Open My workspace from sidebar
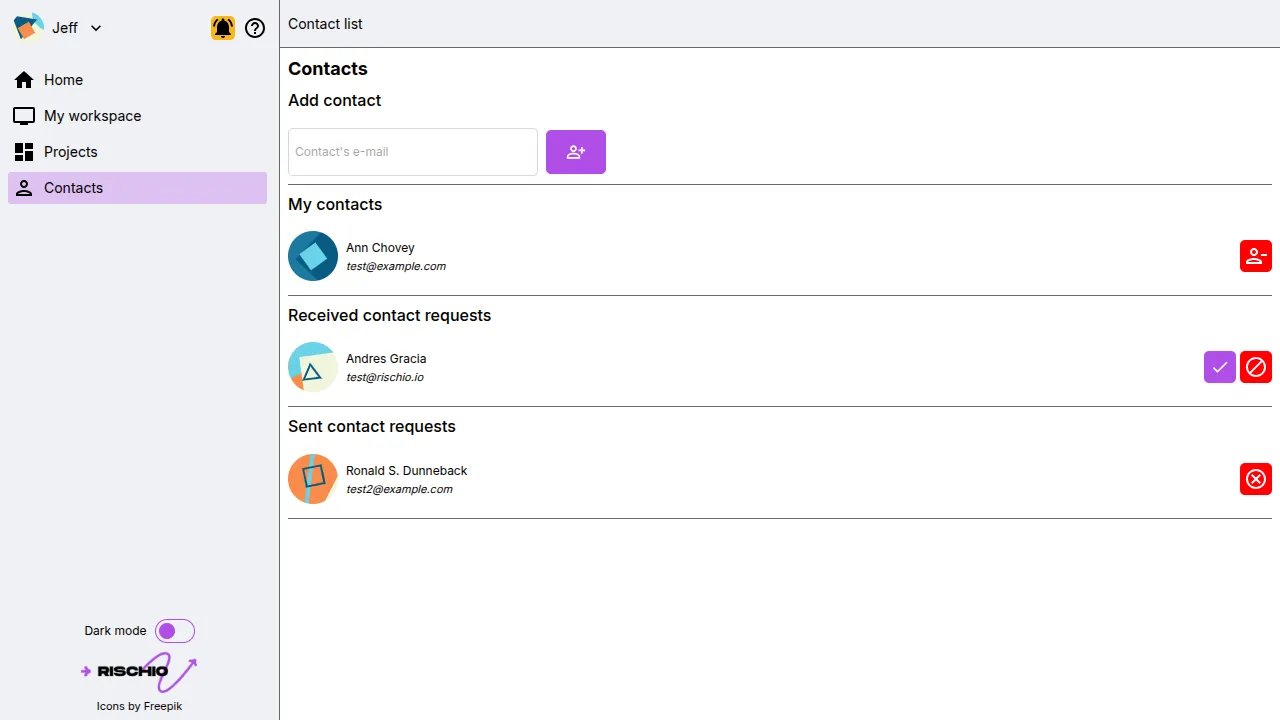The image size is (1280, 720). (x=92, y=116)
